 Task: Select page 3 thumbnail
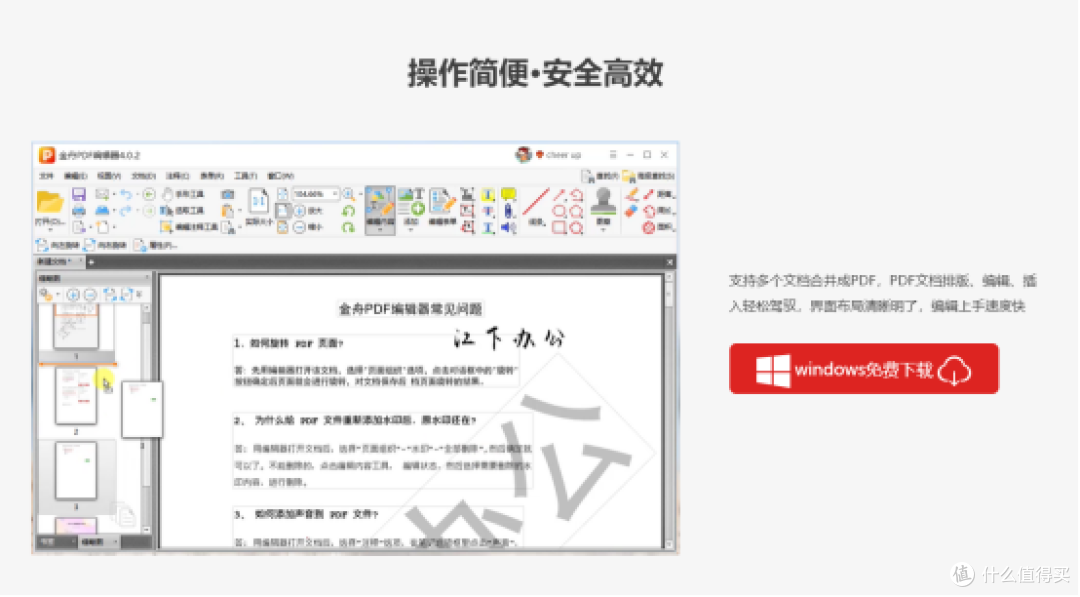pos(76,470)
